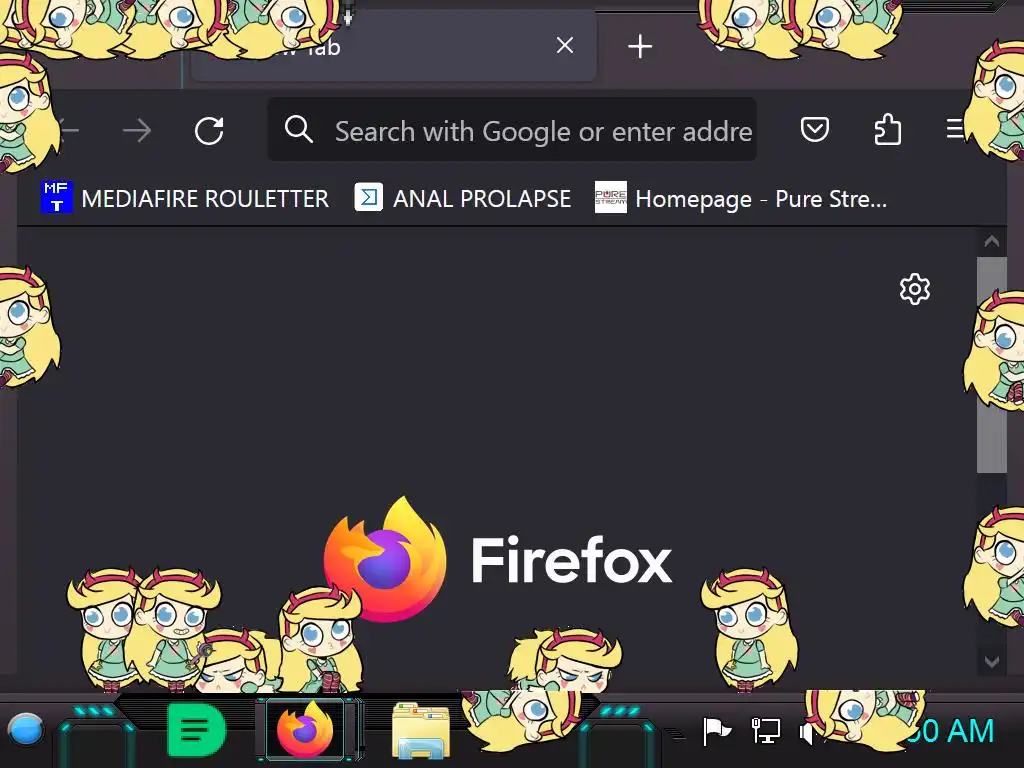Open network tray icon
This screenshot has width=1024, height=768.
(x=765, y=731)
